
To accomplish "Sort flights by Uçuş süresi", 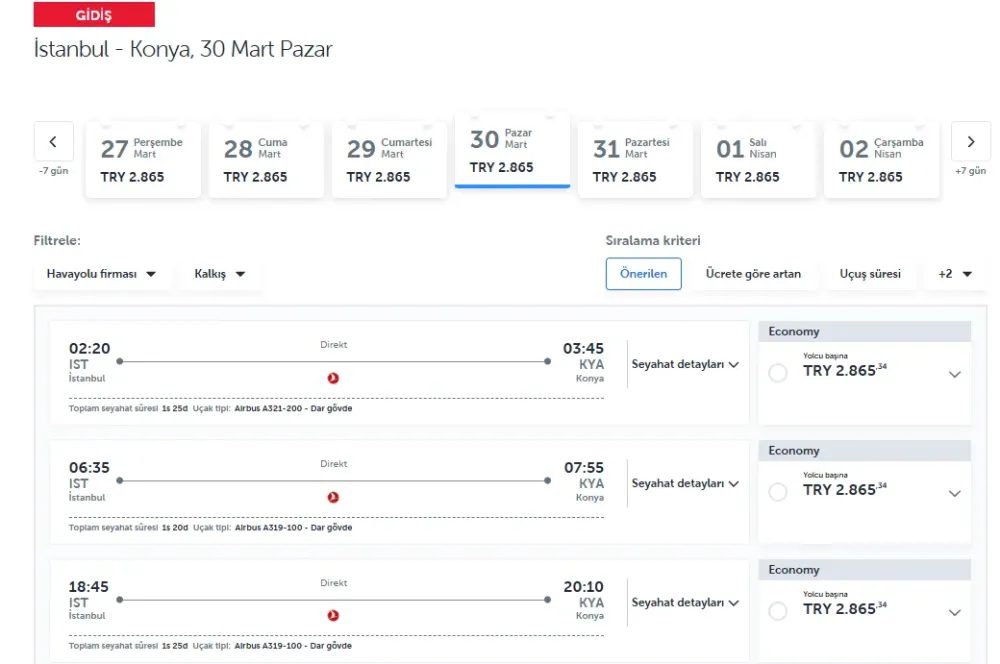I will coord(869,274).
